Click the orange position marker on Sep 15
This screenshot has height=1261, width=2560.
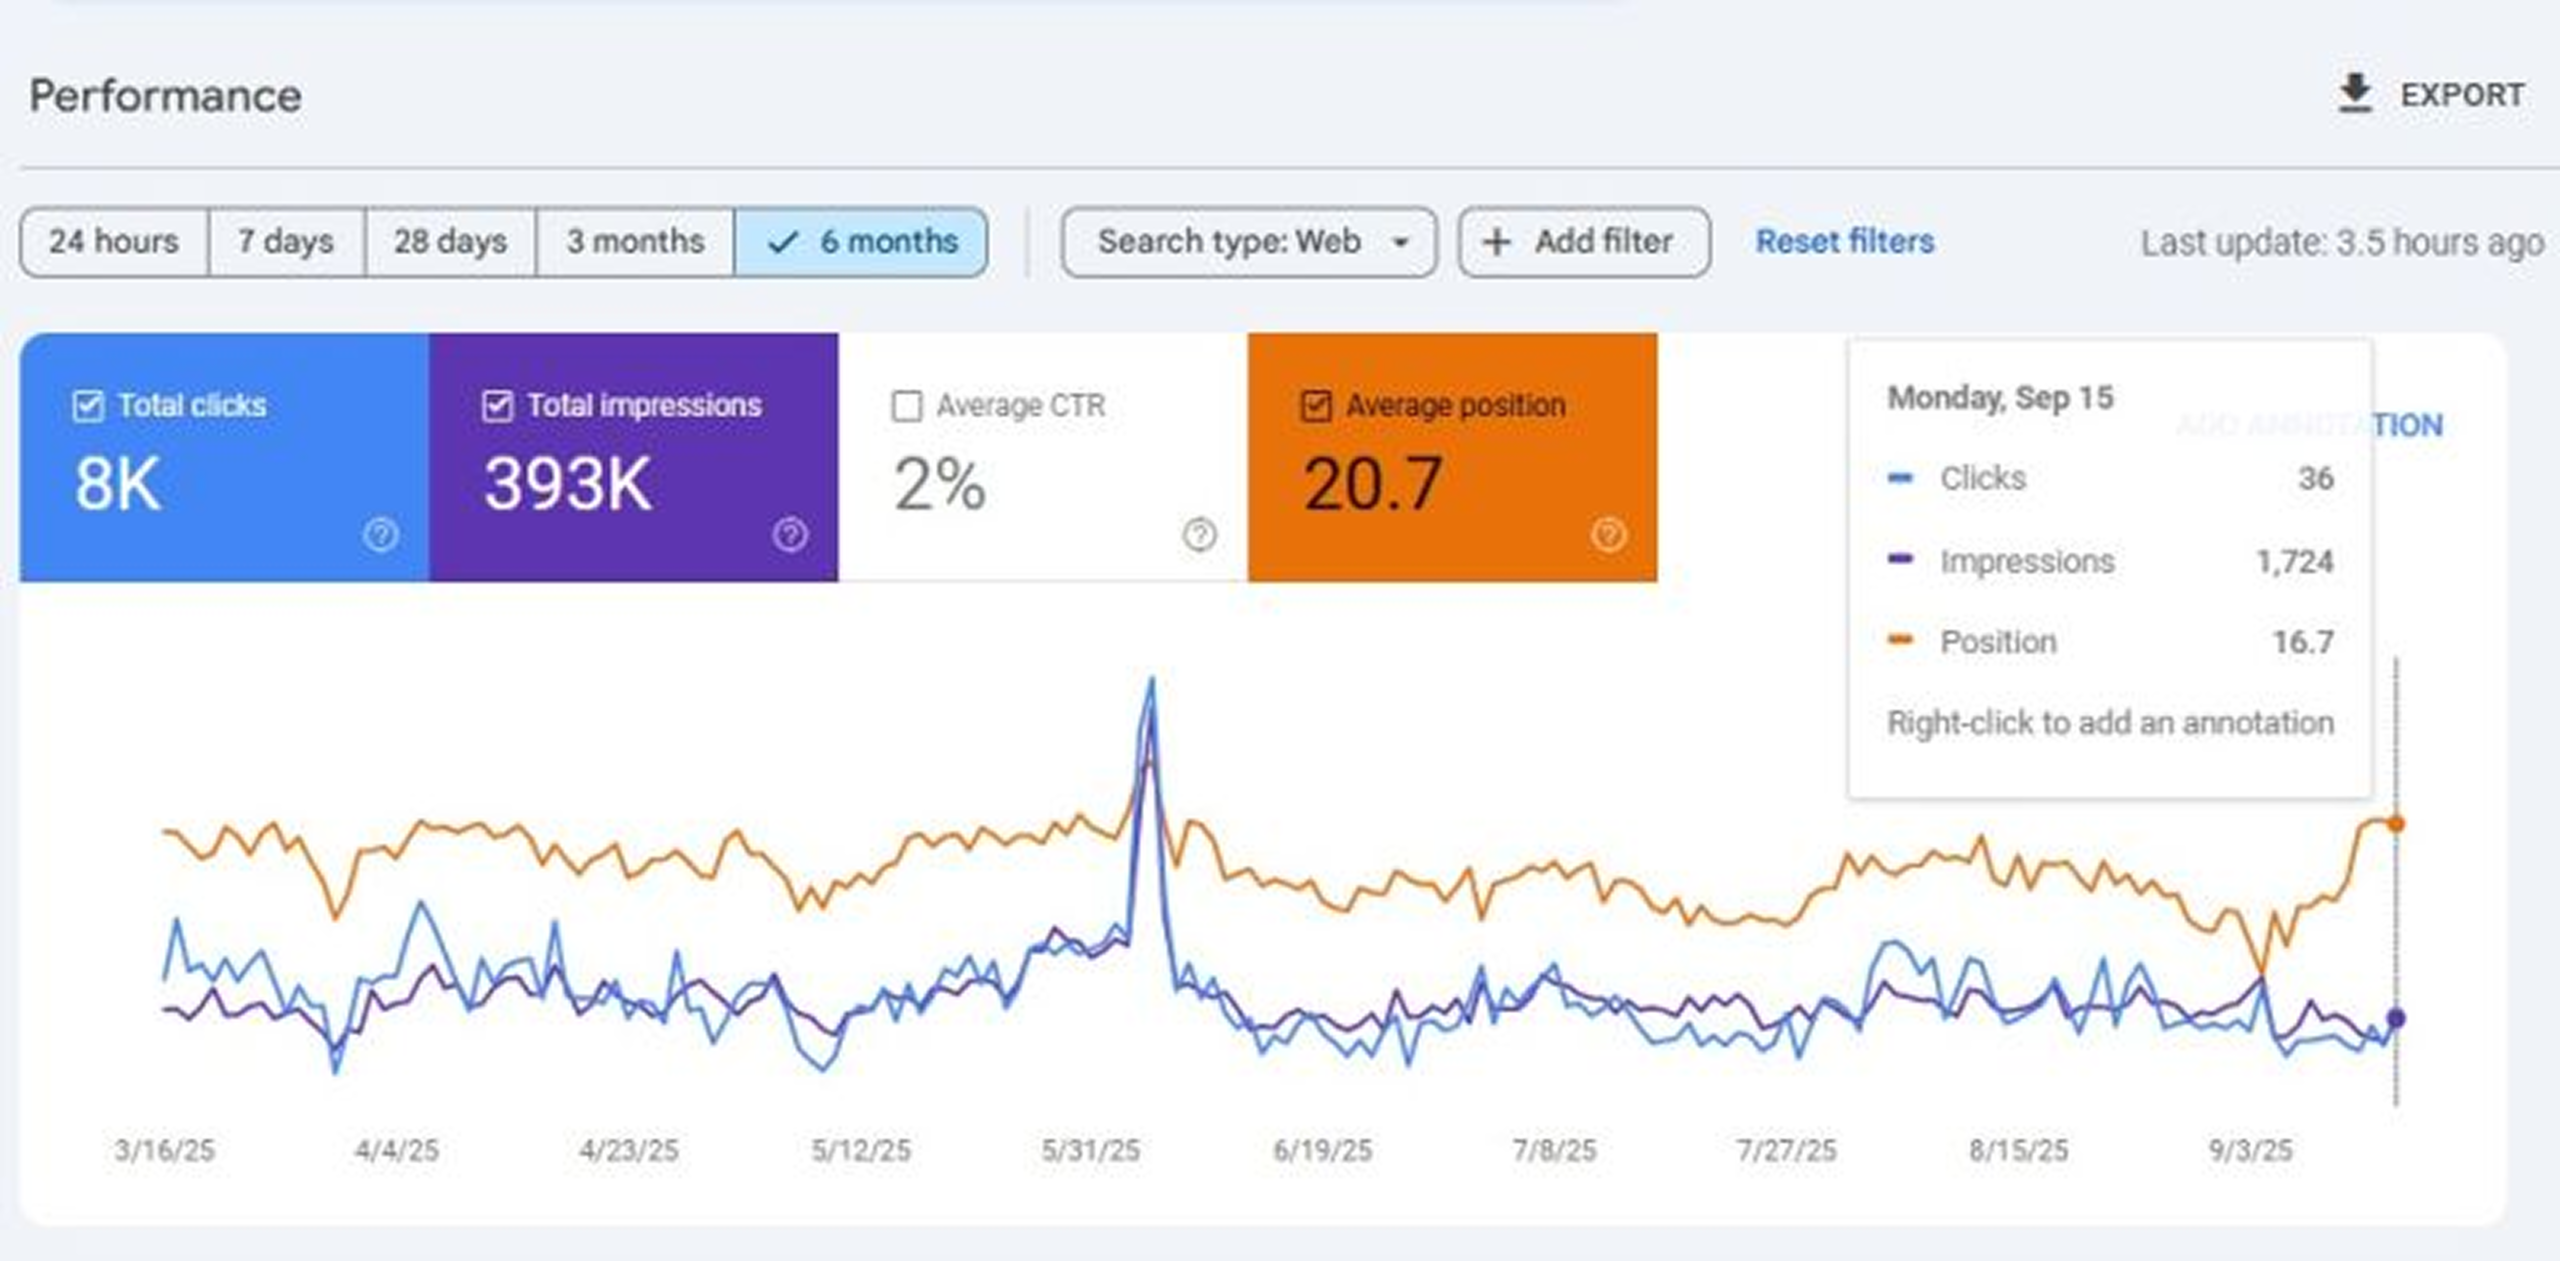click(2395, 824)
